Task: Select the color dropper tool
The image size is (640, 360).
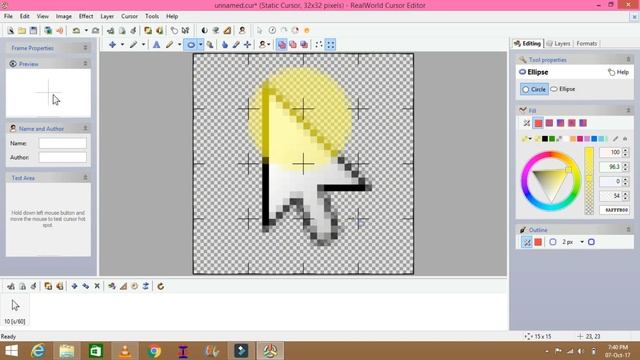Action: (236, 45)
